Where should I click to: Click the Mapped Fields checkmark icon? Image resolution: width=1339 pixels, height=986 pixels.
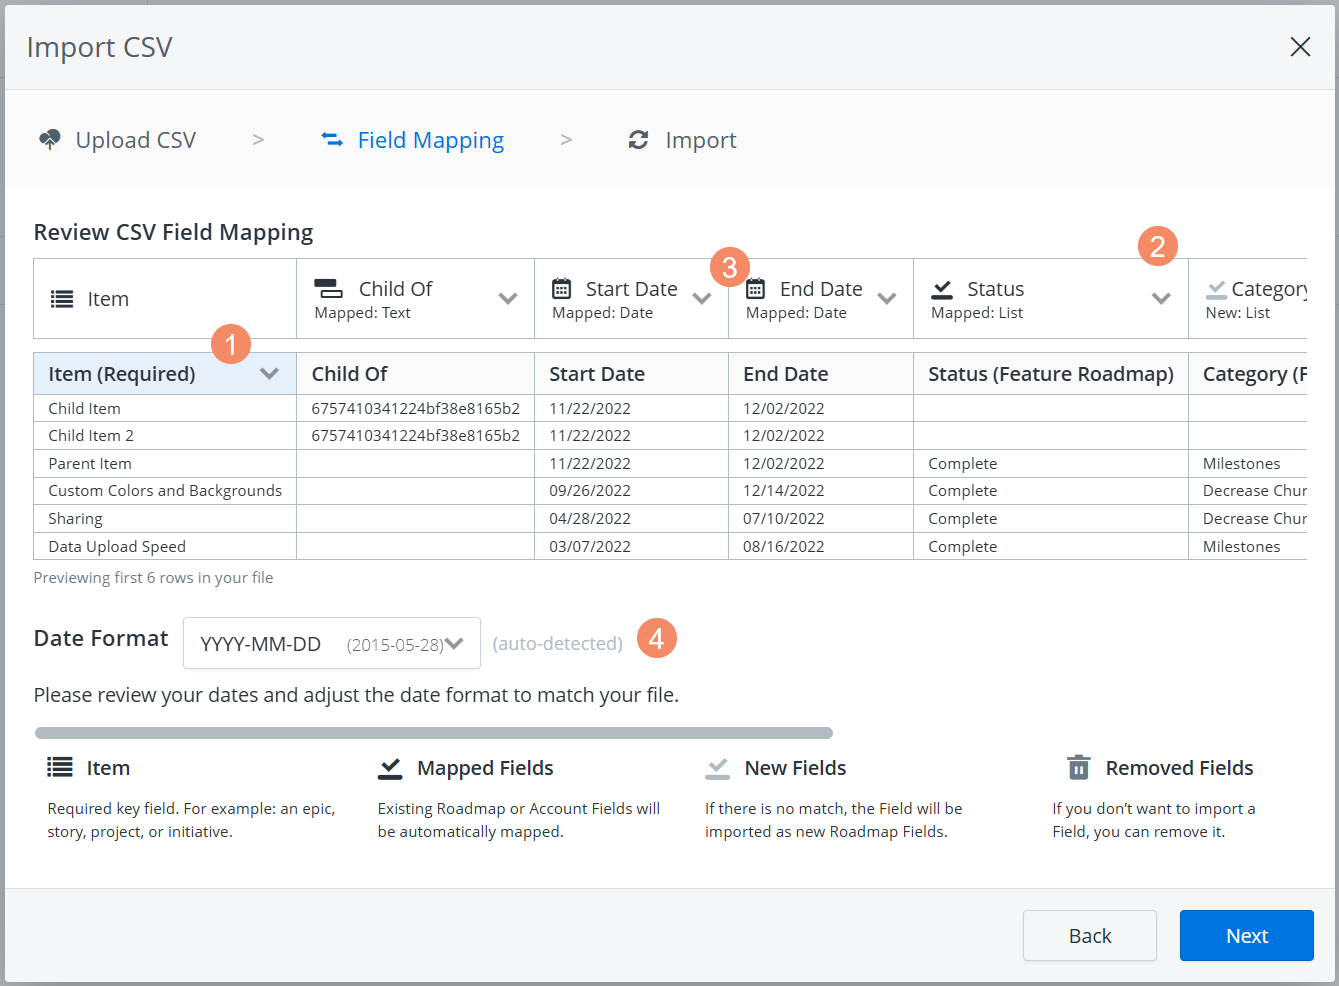pyautogui.click(x=388, y=767)
